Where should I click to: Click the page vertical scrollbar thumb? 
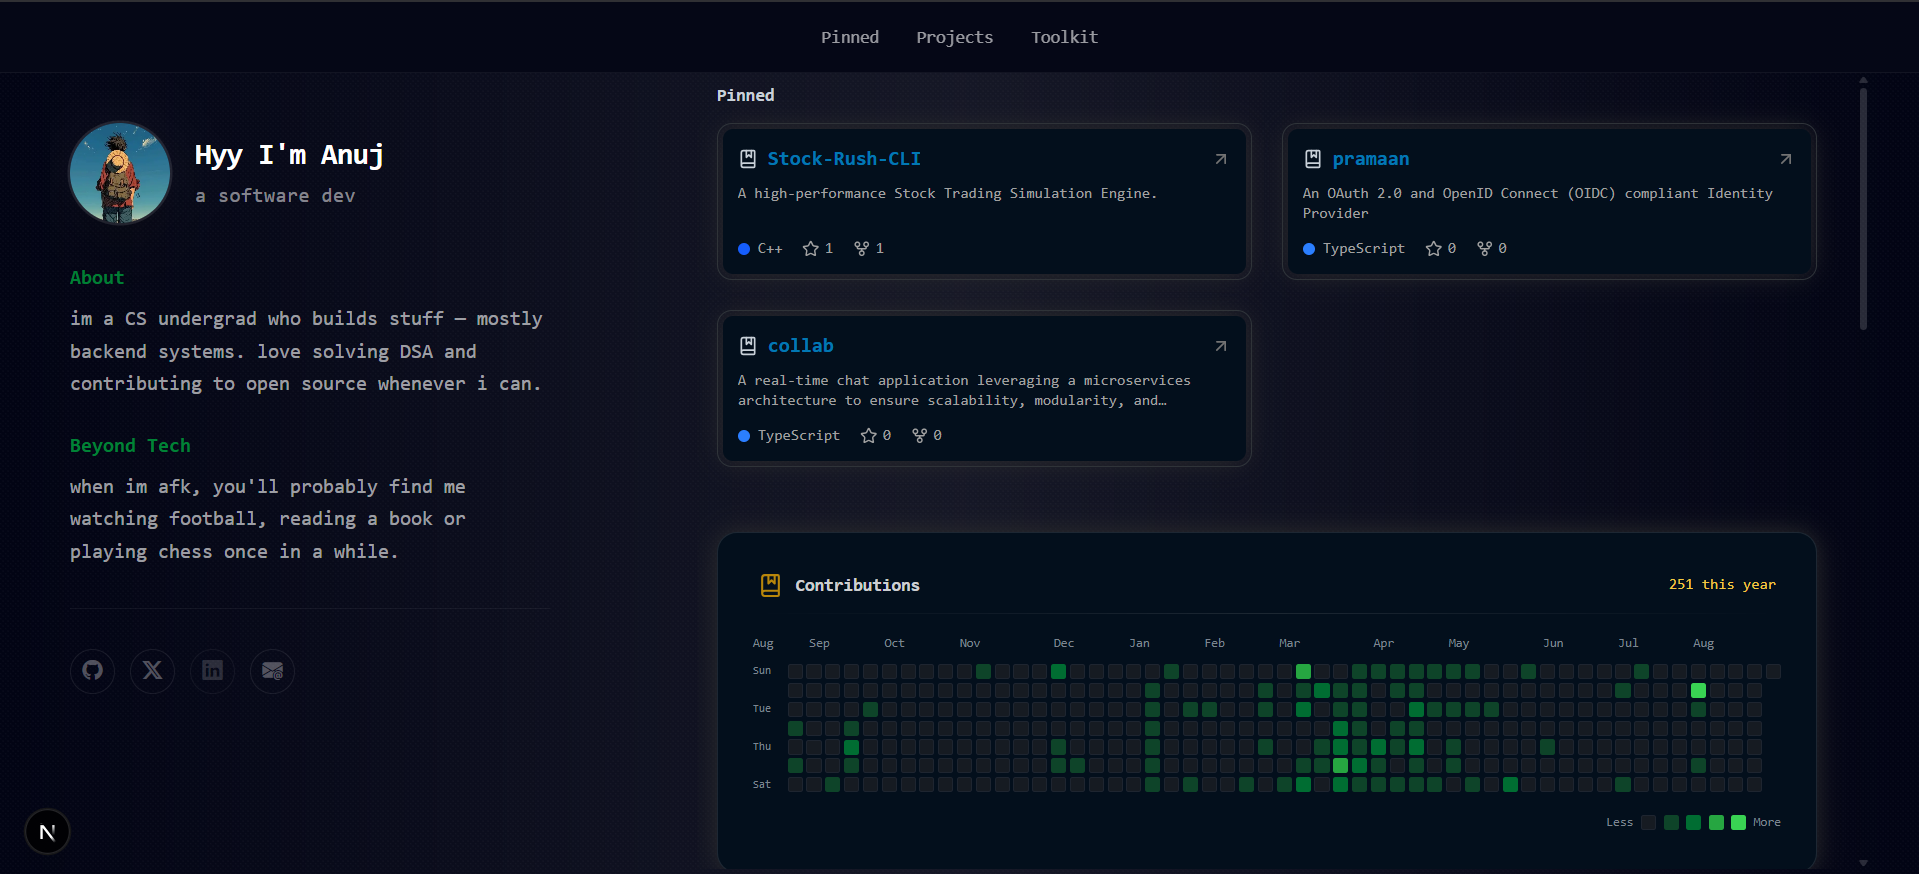coord(1863,208)
